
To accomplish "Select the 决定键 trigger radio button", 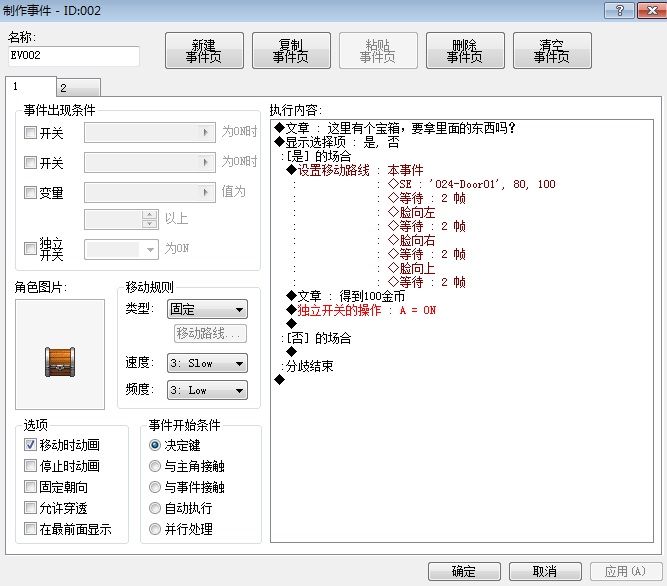I will pos(155,445).
